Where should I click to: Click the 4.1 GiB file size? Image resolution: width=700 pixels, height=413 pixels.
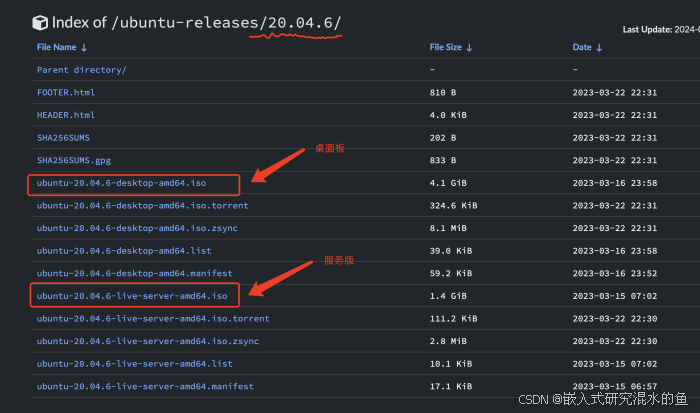448,183
